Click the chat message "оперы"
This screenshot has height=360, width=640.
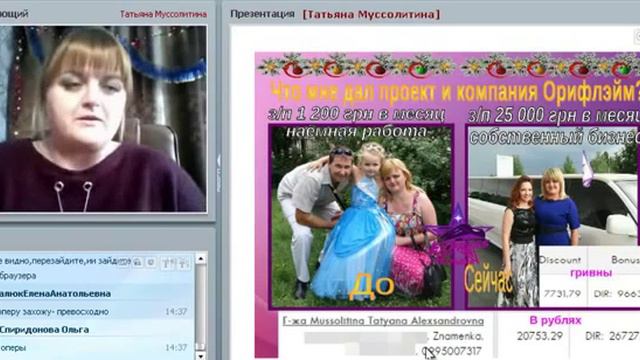[13, 348]
